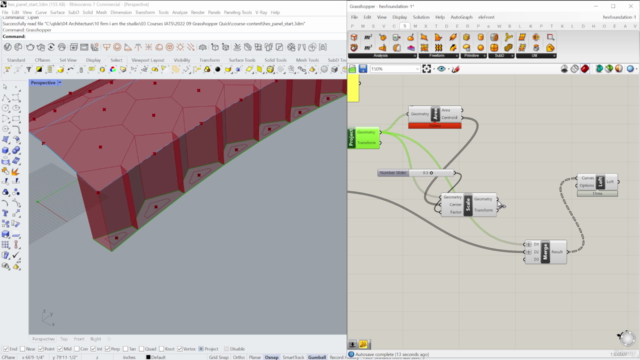
Task: Switch to the Front viewport tab
Action: 79,339
